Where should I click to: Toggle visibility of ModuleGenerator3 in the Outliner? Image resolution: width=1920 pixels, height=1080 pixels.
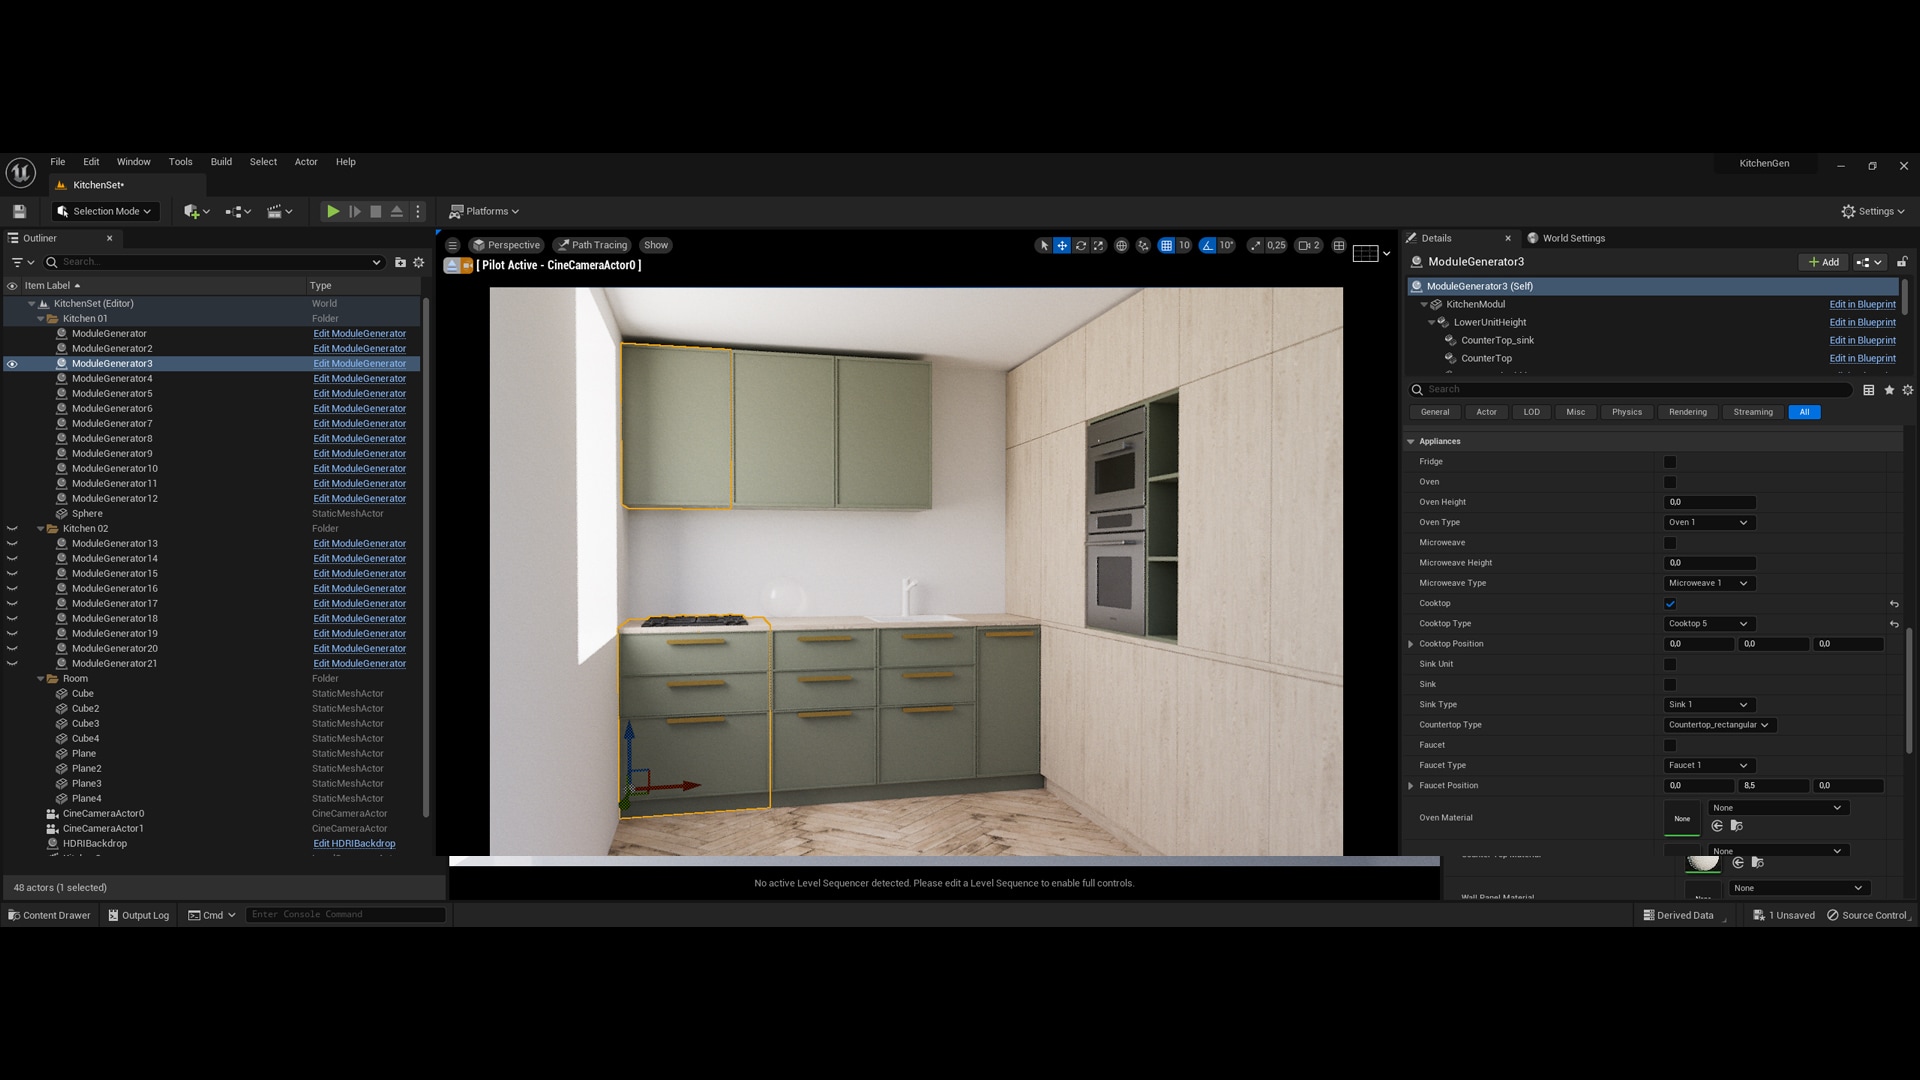(x=11, y=364)
